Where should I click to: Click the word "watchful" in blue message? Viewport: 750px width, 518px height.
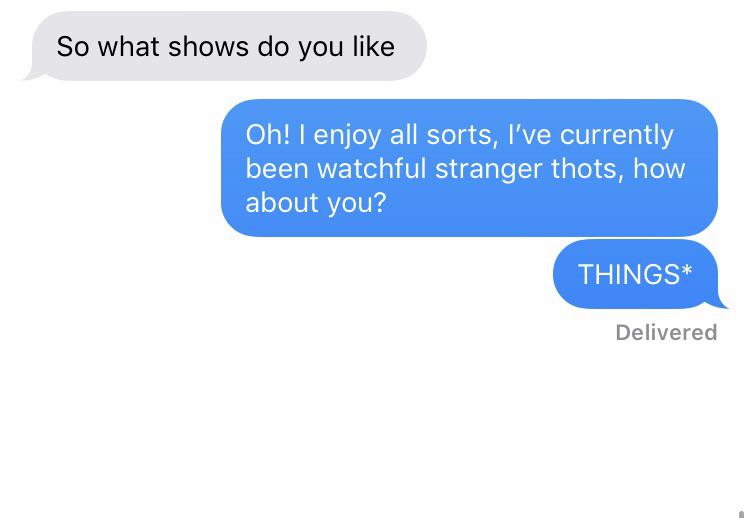pyautogui.click(x=371, y=168)
